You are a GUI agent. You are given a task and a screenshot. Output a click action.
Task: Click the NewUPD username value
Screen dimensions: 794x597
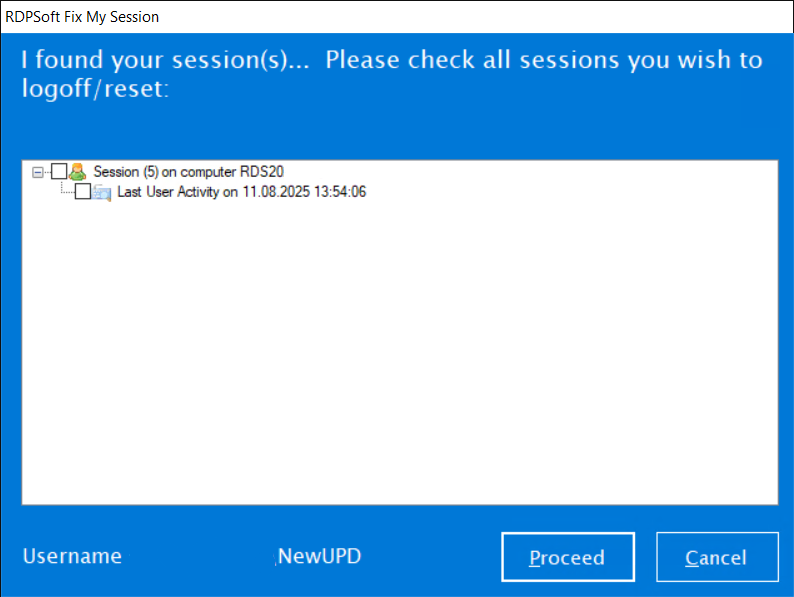(x=319, y=557)
